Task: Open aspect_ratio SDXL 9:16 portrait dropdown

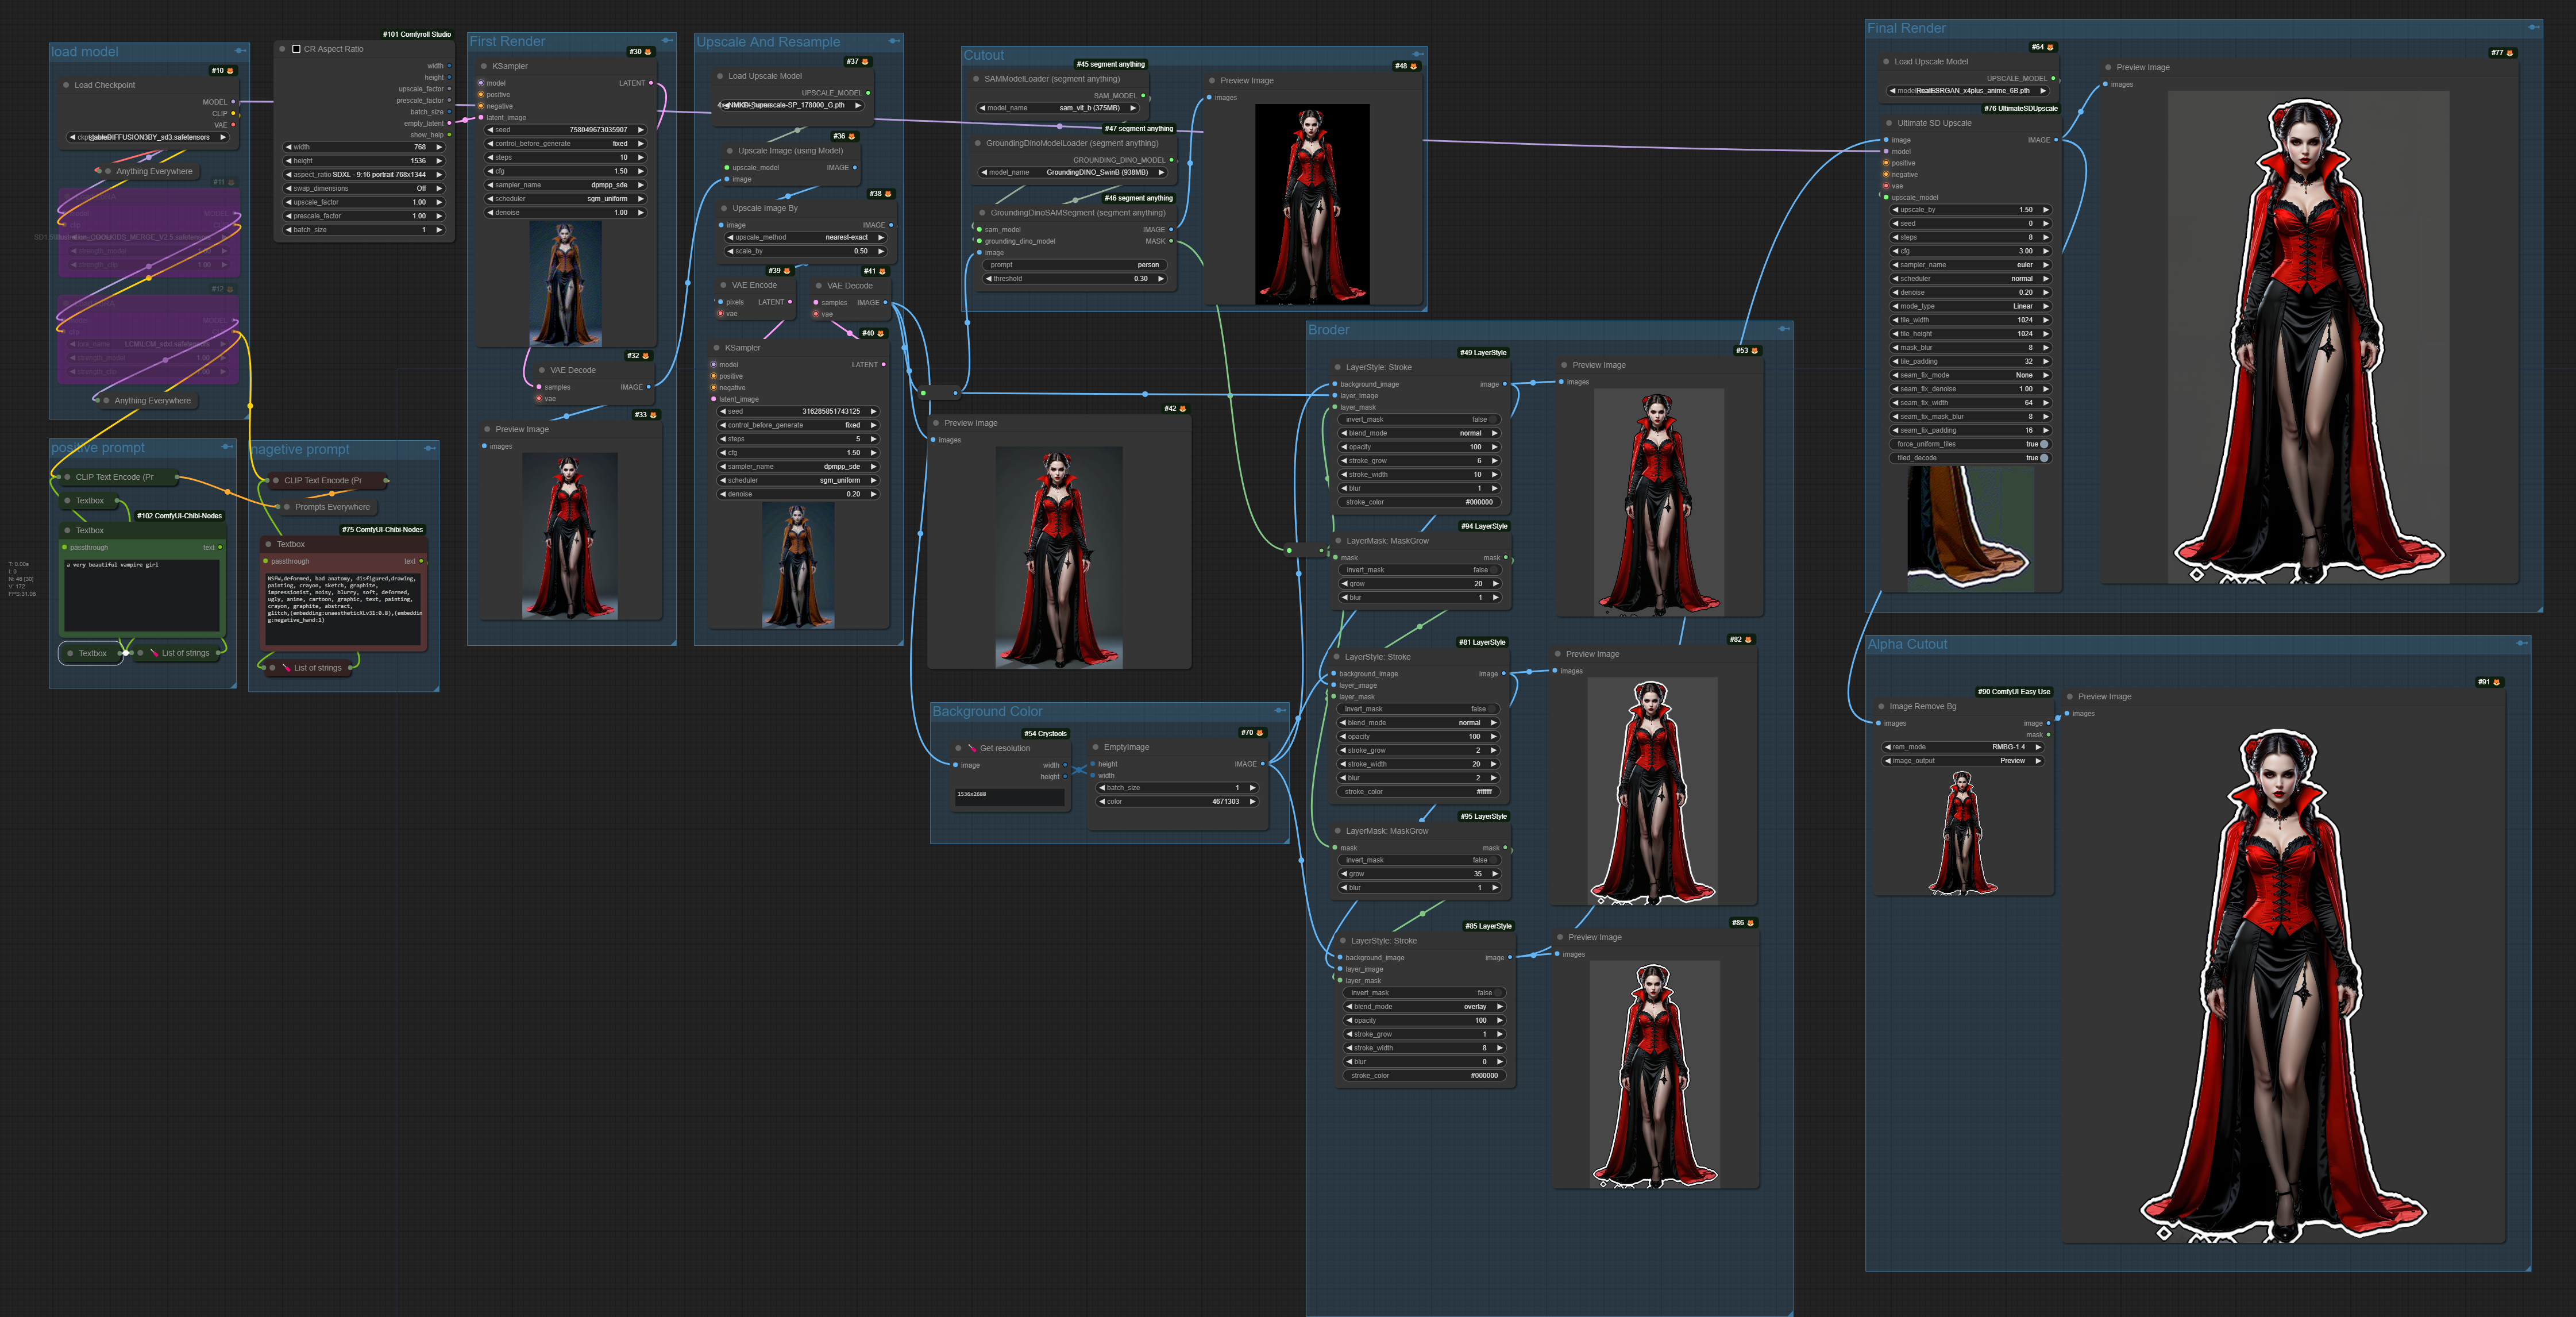Action: coord(364,174)
